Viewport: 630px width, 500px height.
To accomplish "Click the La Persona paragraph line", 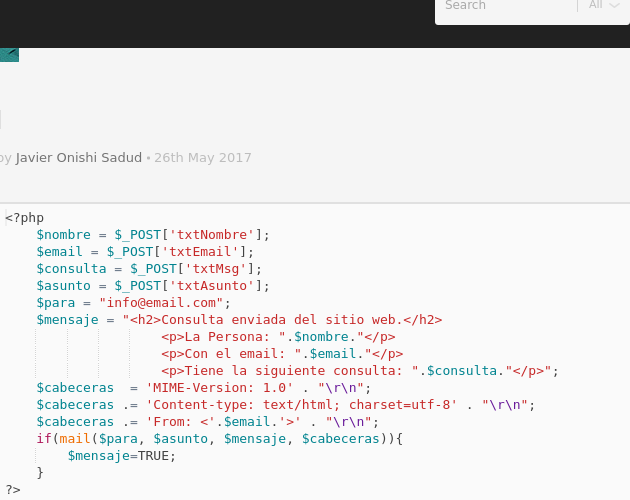I will (x=278, y=337).
